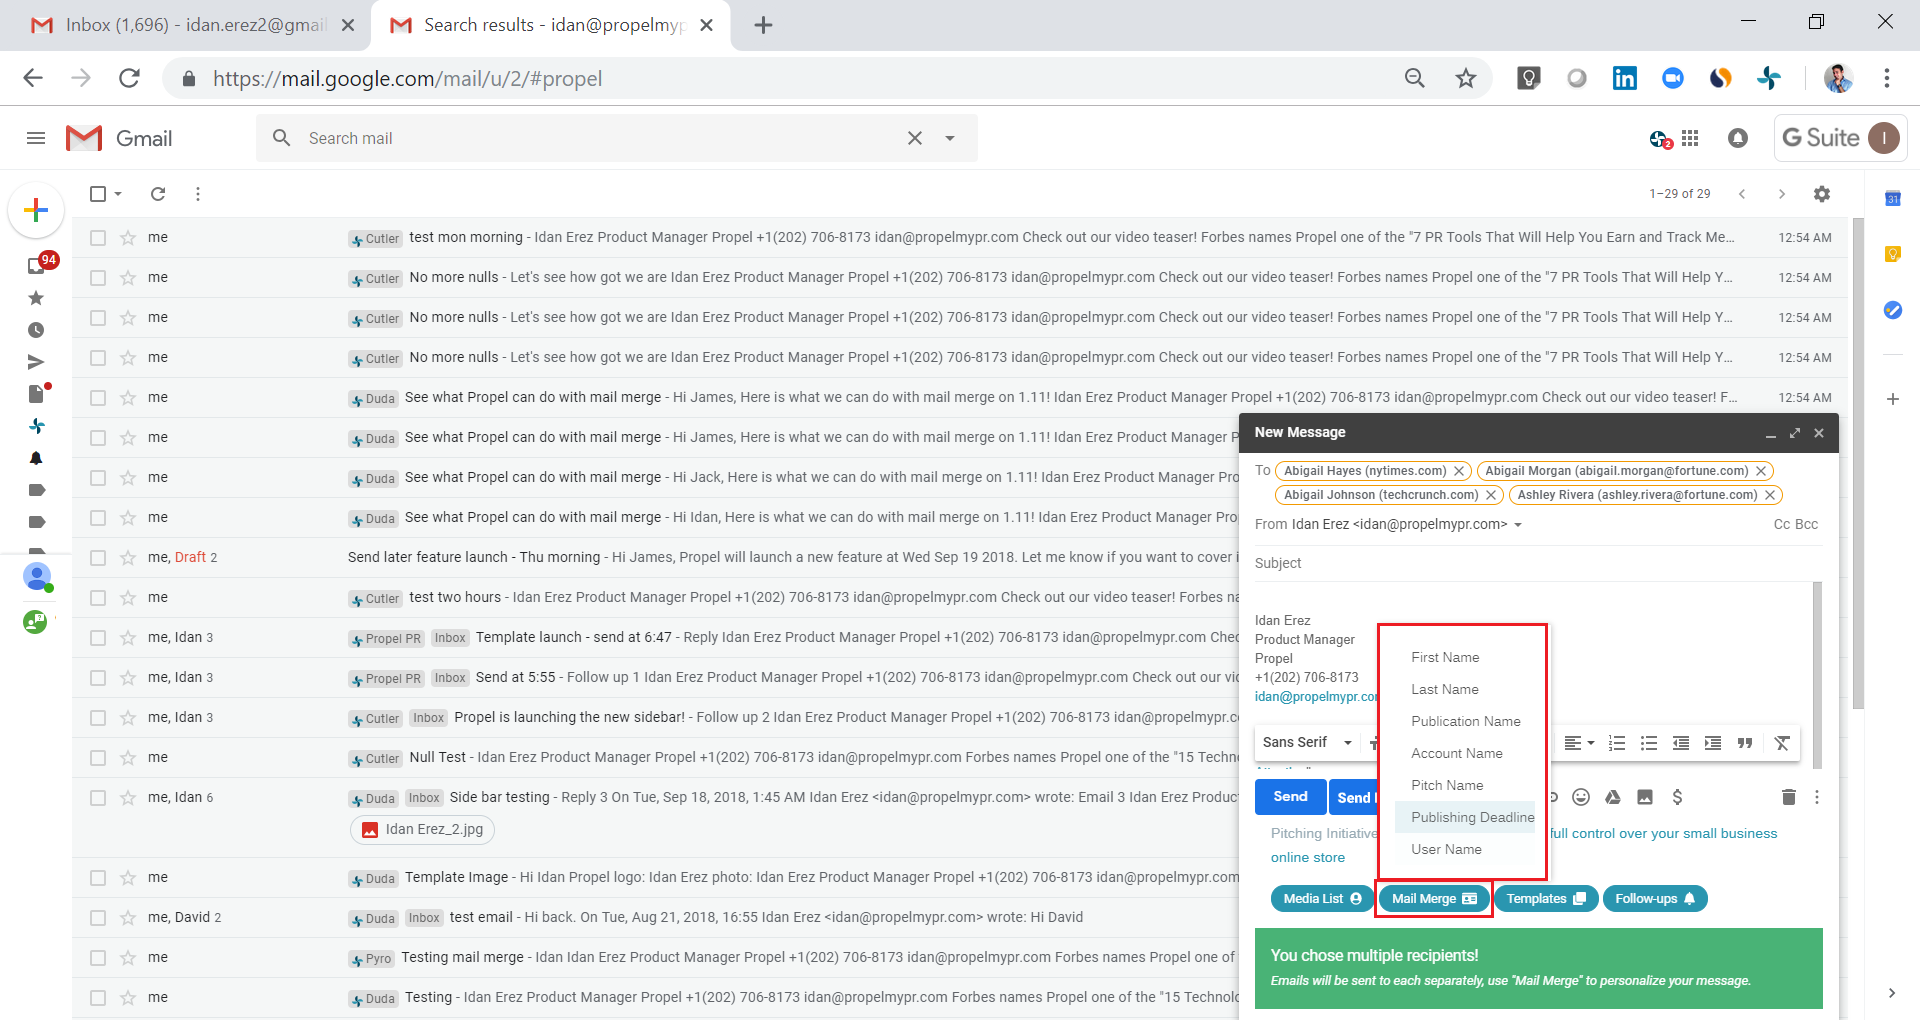Remove Abigail Hayes recipient chip
Screen dimensions: 1920x1020
point(1459,471)
